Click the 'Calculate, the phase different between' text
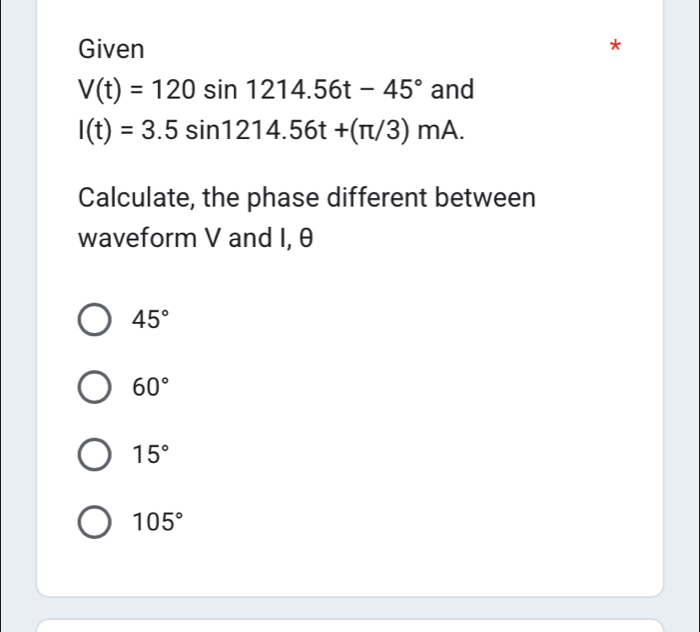The width and height of the screenshot is (700, 632). 307,197
